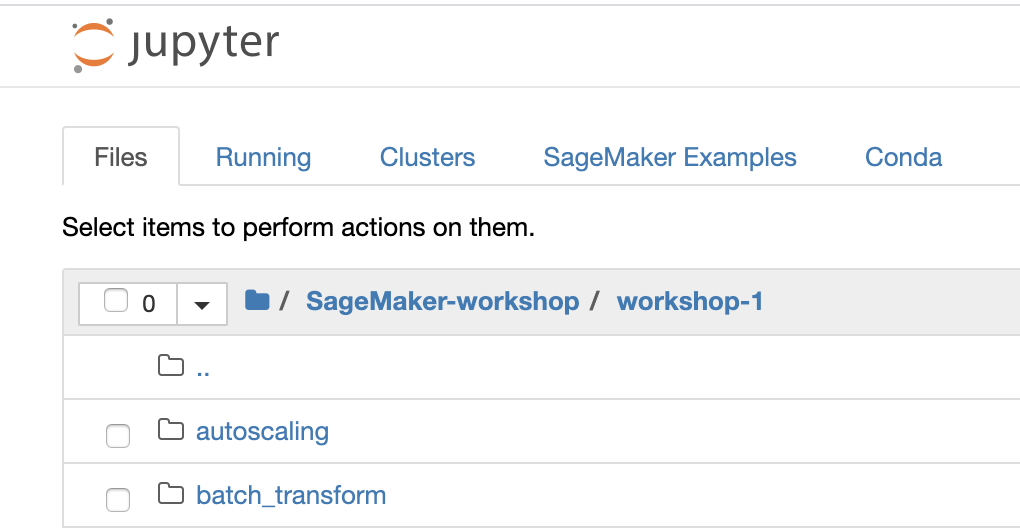Image resolution: width=1020 pixels, height=528 pixels.
Task: Go to SageMaker-workshop in breadcrumb
Action: [x=442, y=301]
